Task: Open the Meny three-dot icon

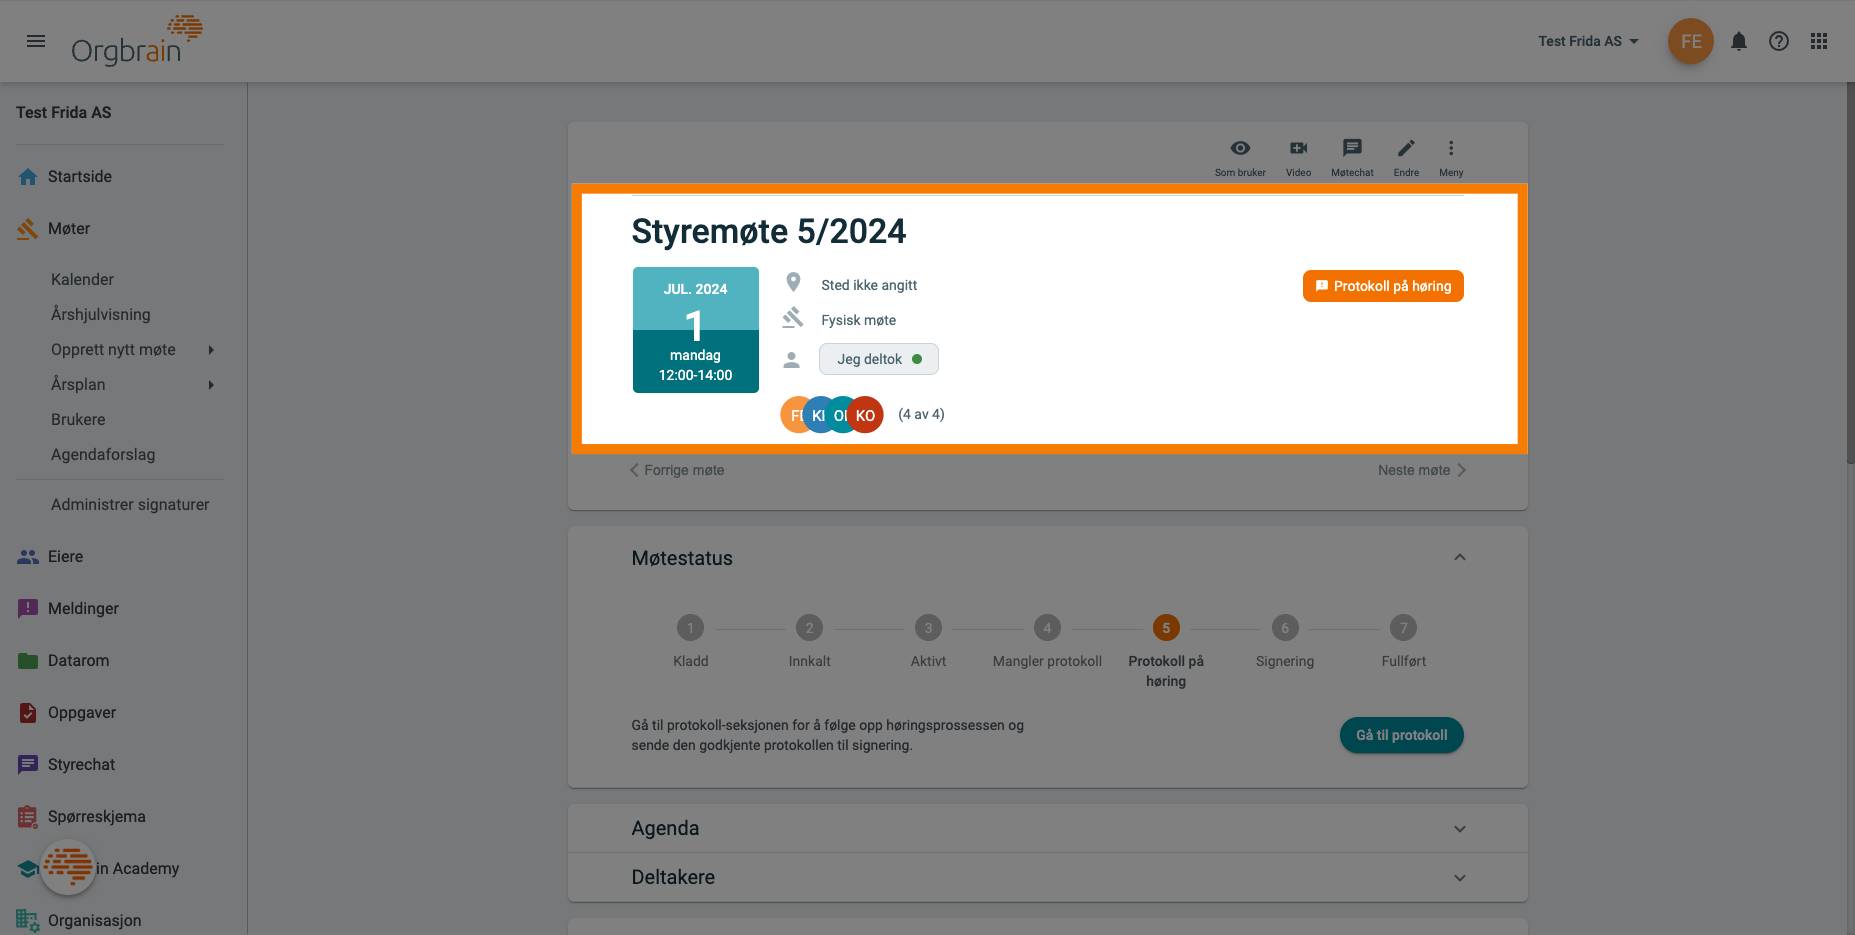Action: coord(1451,157)
